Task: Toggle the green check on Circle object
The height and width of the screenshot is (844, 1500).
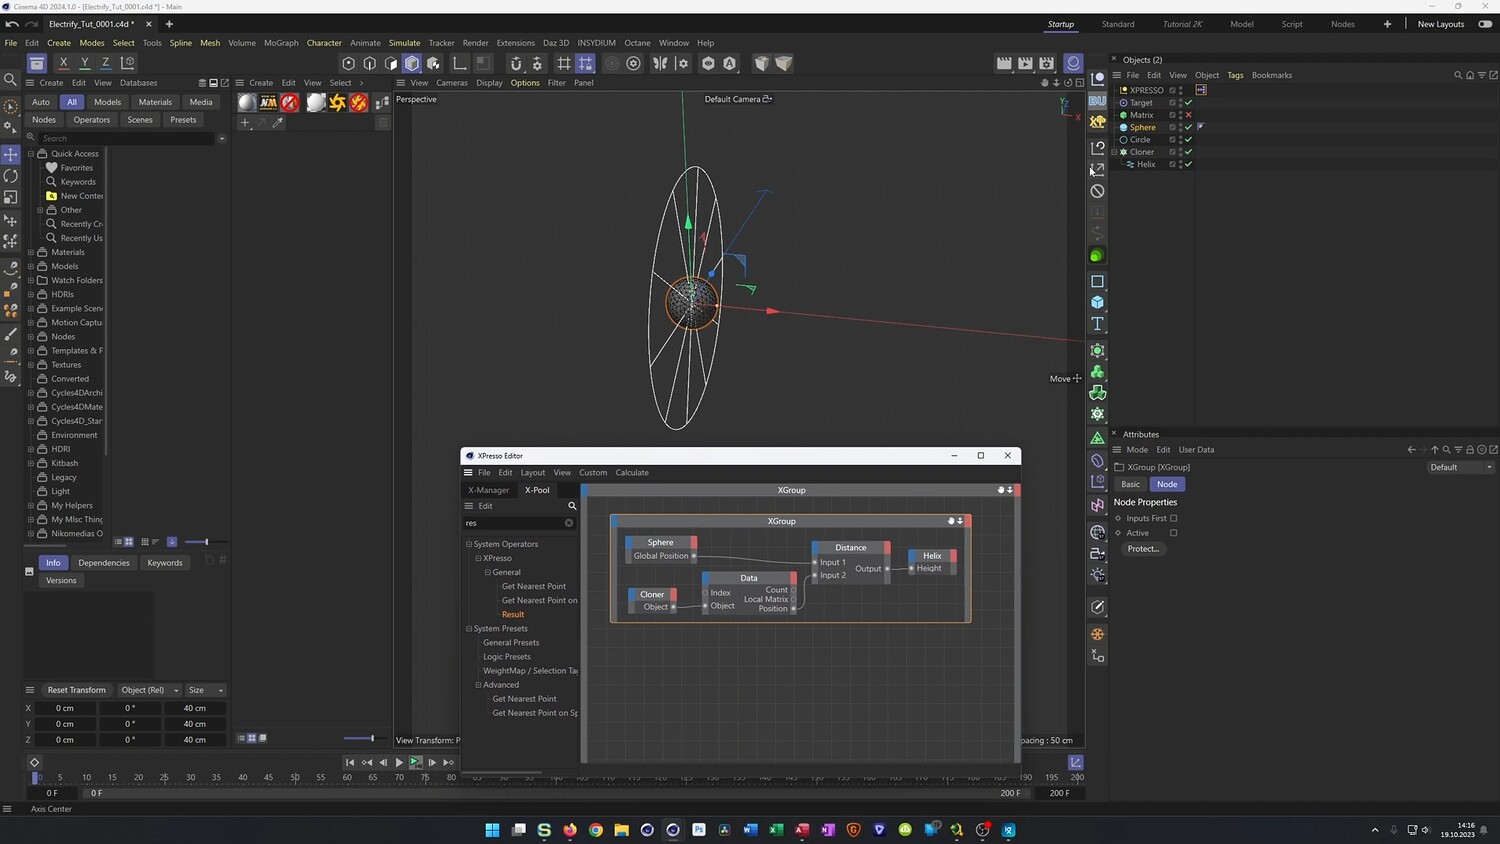Action: (x=1188, y=140)
